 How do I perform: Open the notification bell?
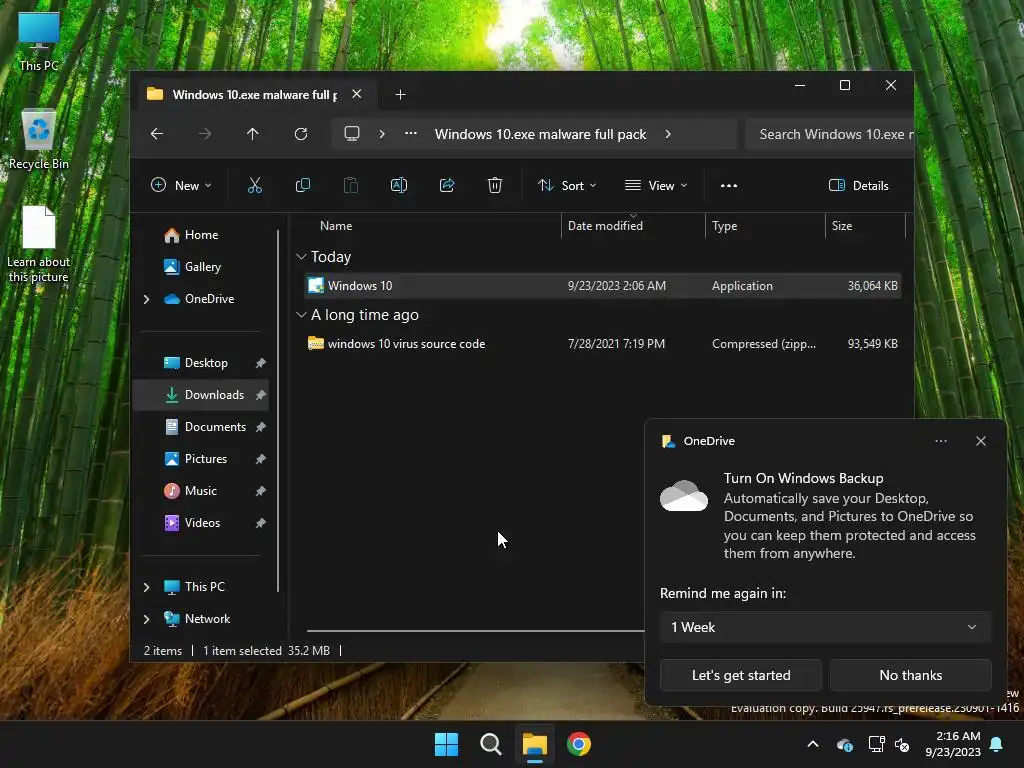pyautogui.click(x=997, y=744)
